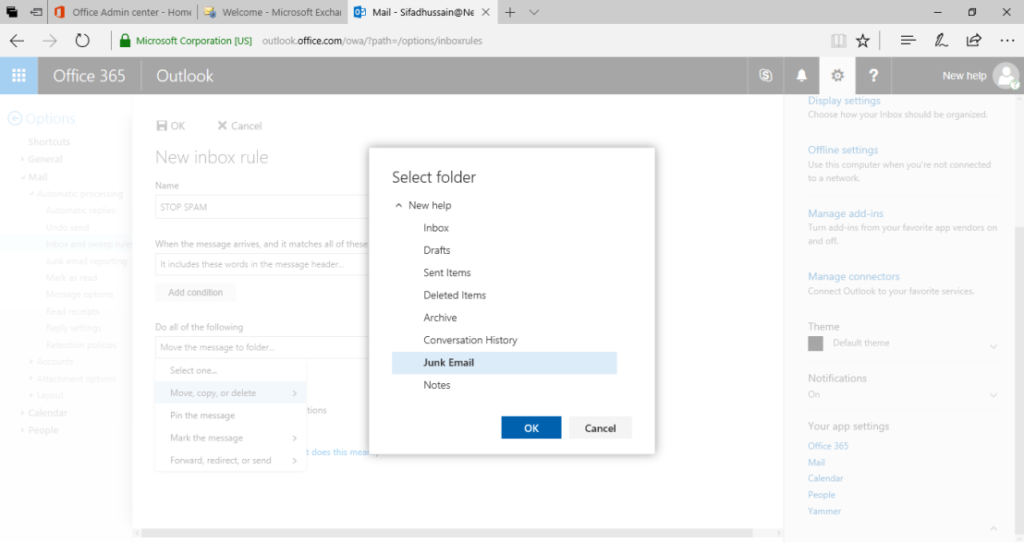Click the horizontal scrollbar at the bottom
Viewport: 1024px width, 542px height.
coord(447,533)
